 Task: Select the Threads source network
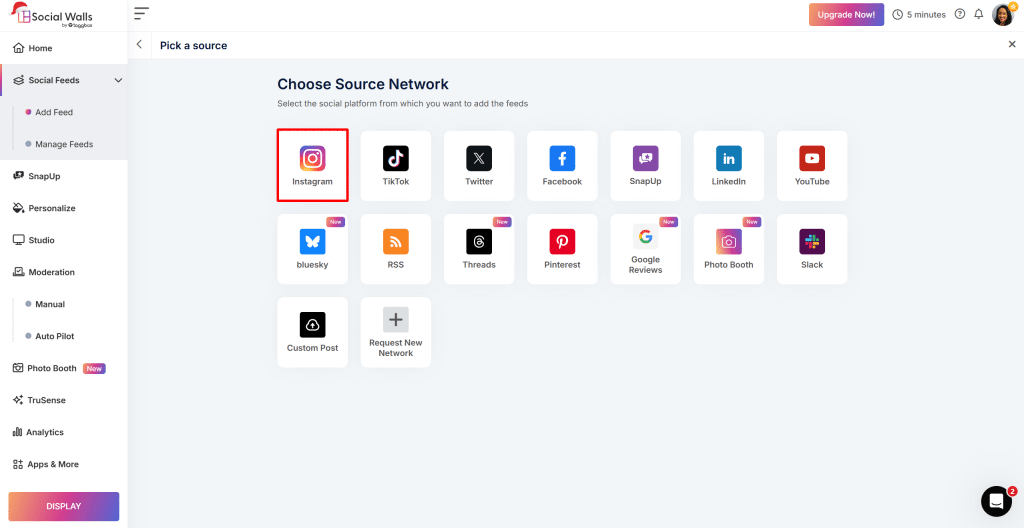pyautogui.click(x=479, y=249)
